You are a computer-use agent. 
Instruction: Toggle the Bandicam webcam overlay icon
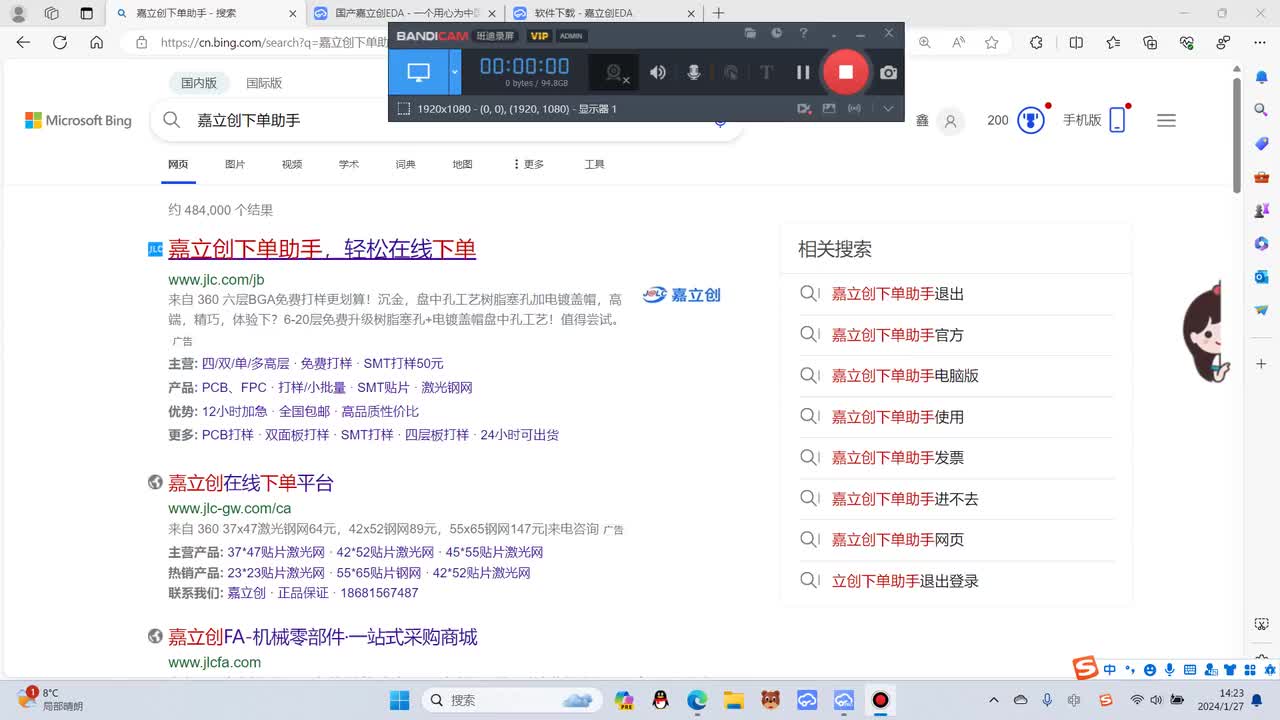tap(612, 72)
